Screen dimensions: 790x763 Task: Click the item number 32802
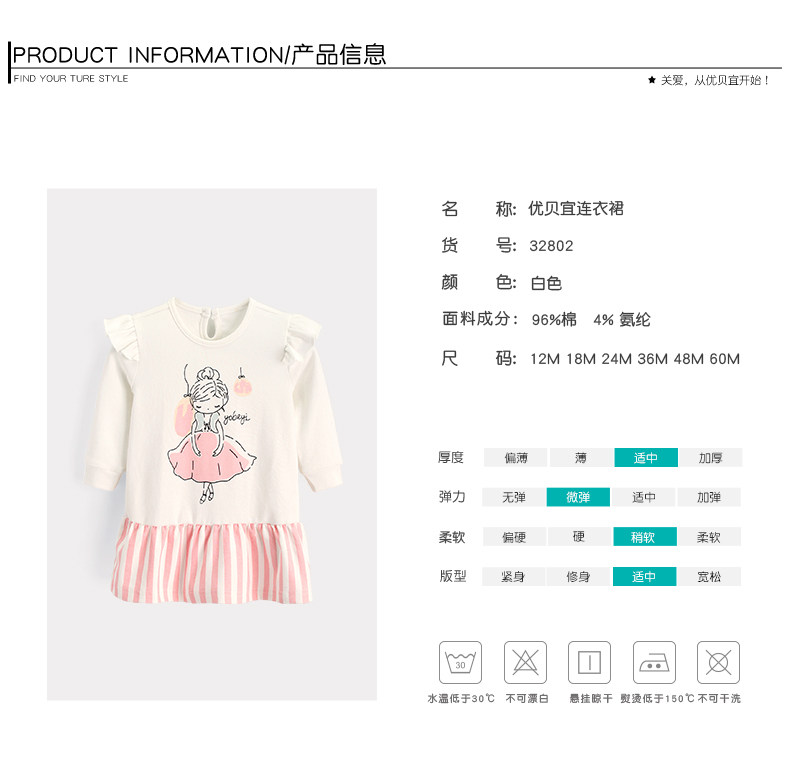[551, 246]
